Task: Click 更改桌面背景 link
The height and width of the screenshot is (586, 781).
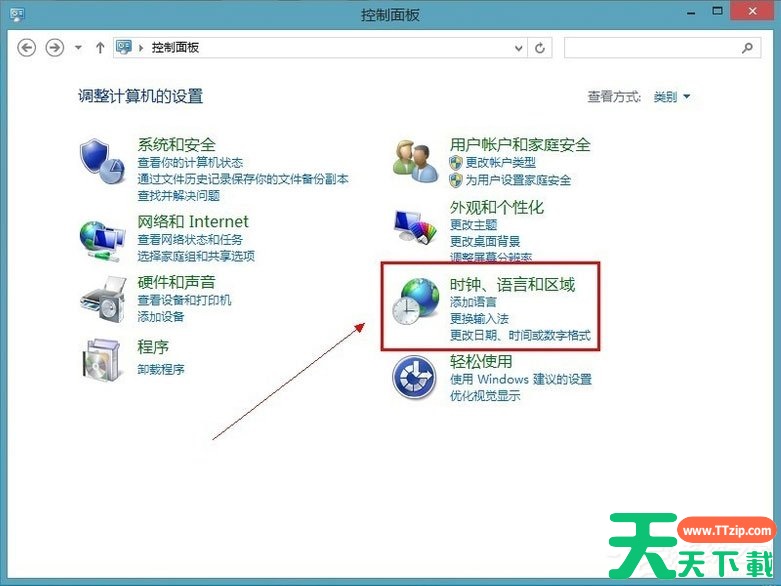Action: (x=485, y=241)
